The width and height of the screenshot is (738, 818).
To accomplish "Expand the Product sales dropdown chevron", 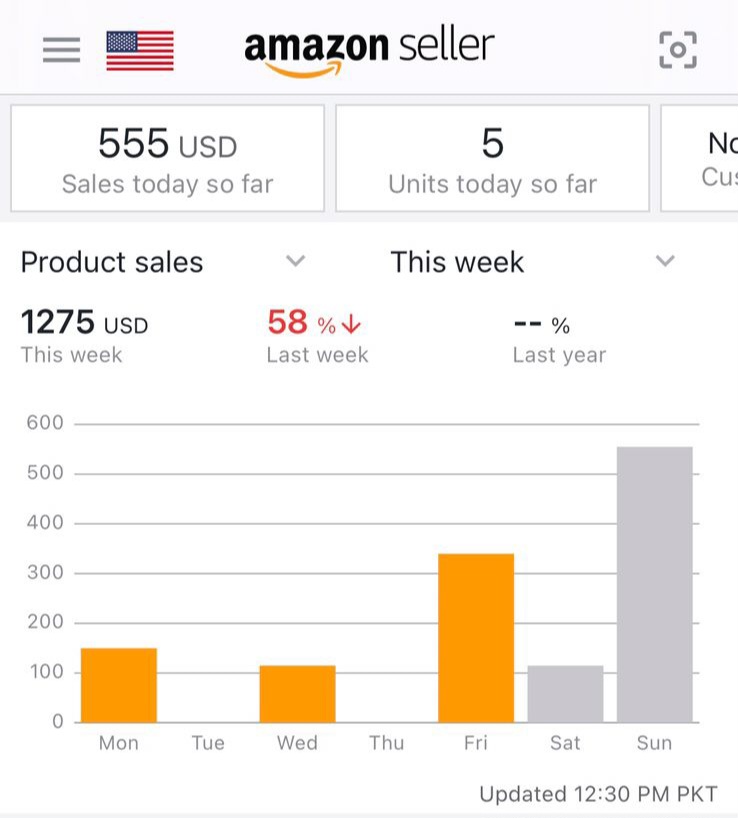I will click(x=295, y=261).
